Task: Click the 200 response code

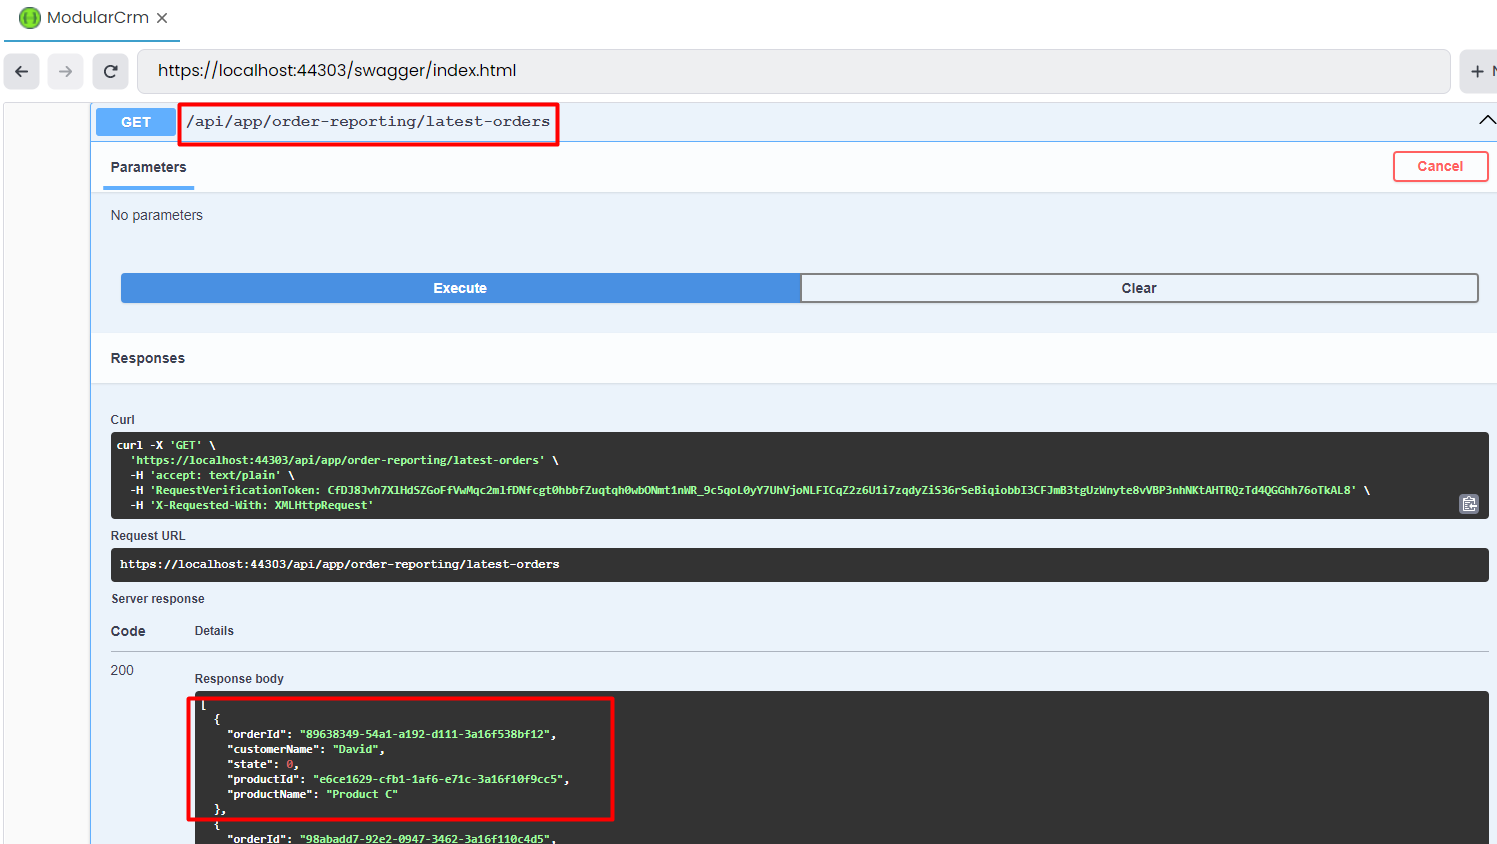Action: (122, 670)
